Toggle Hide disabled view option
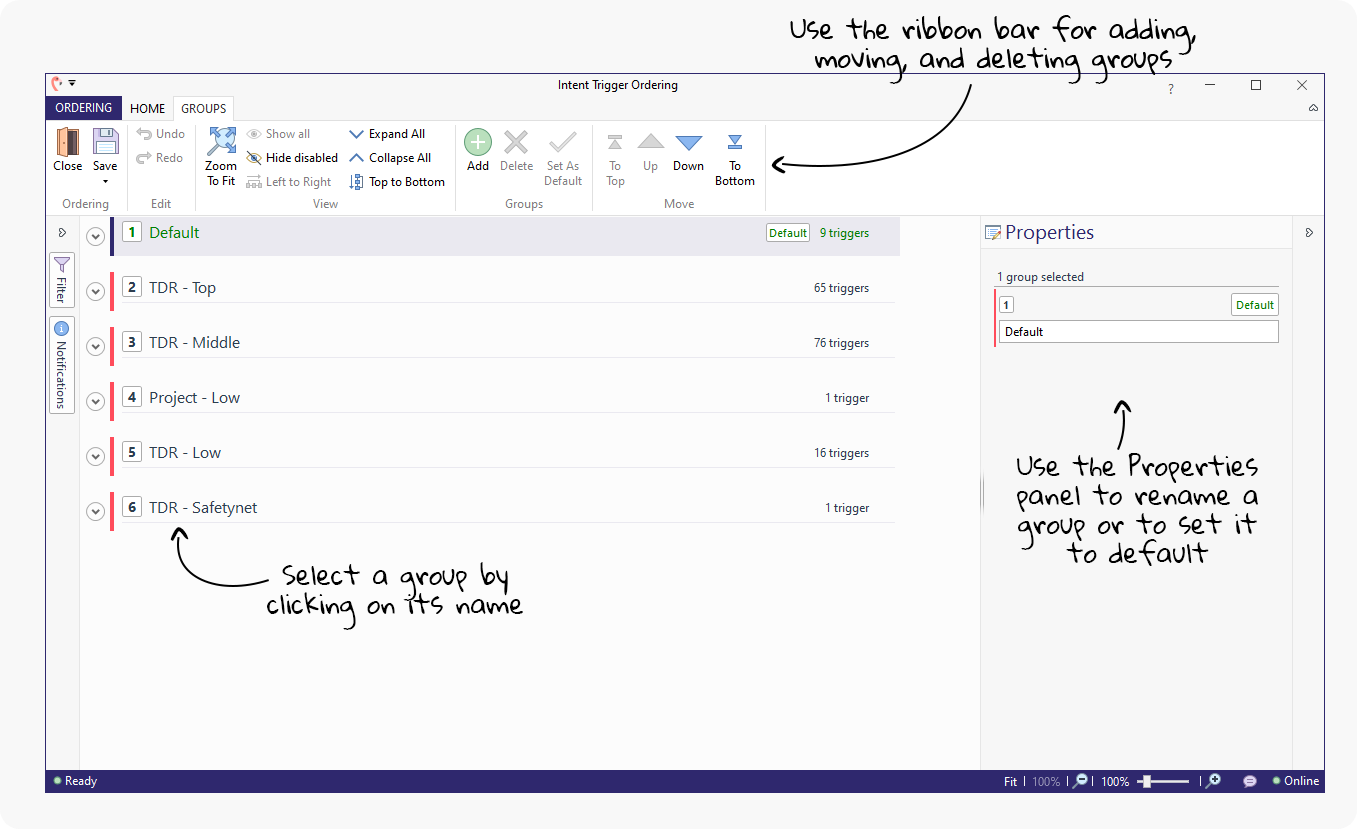This screenshot has height=829, width=1357. [x=293, y=158]
